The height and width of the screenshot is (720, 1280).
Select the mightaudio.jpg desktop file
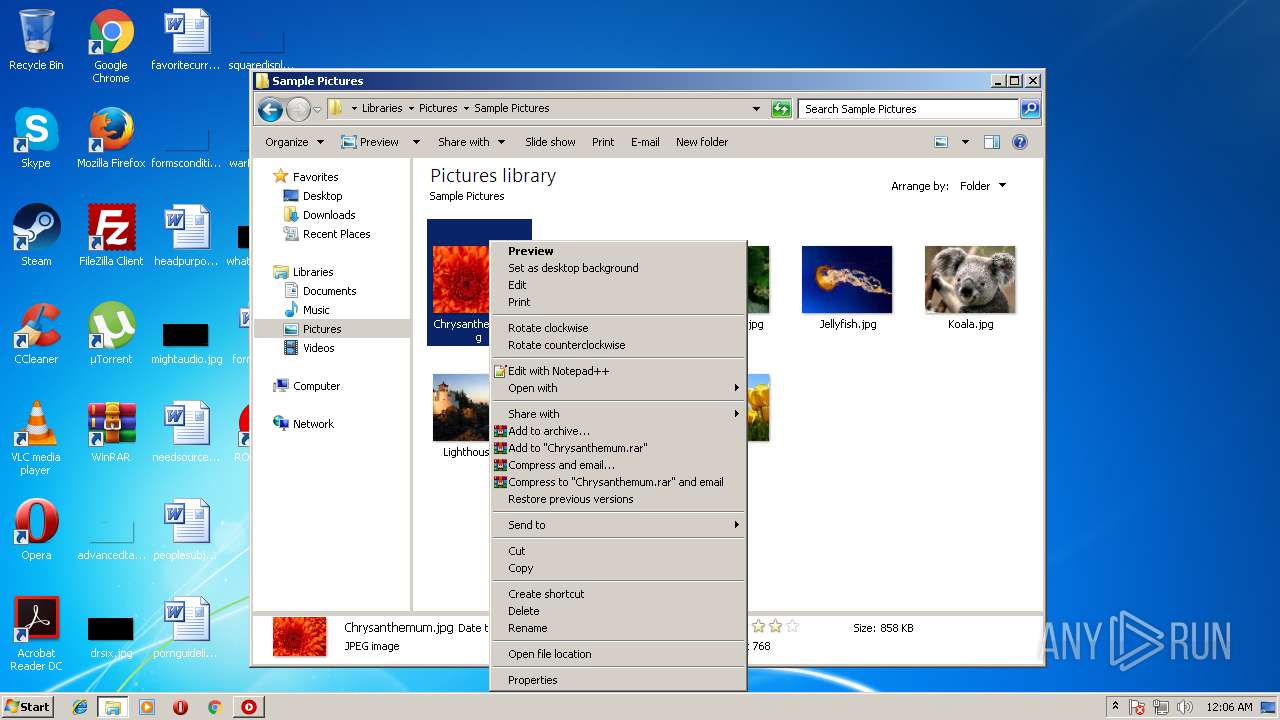[186, 343]
